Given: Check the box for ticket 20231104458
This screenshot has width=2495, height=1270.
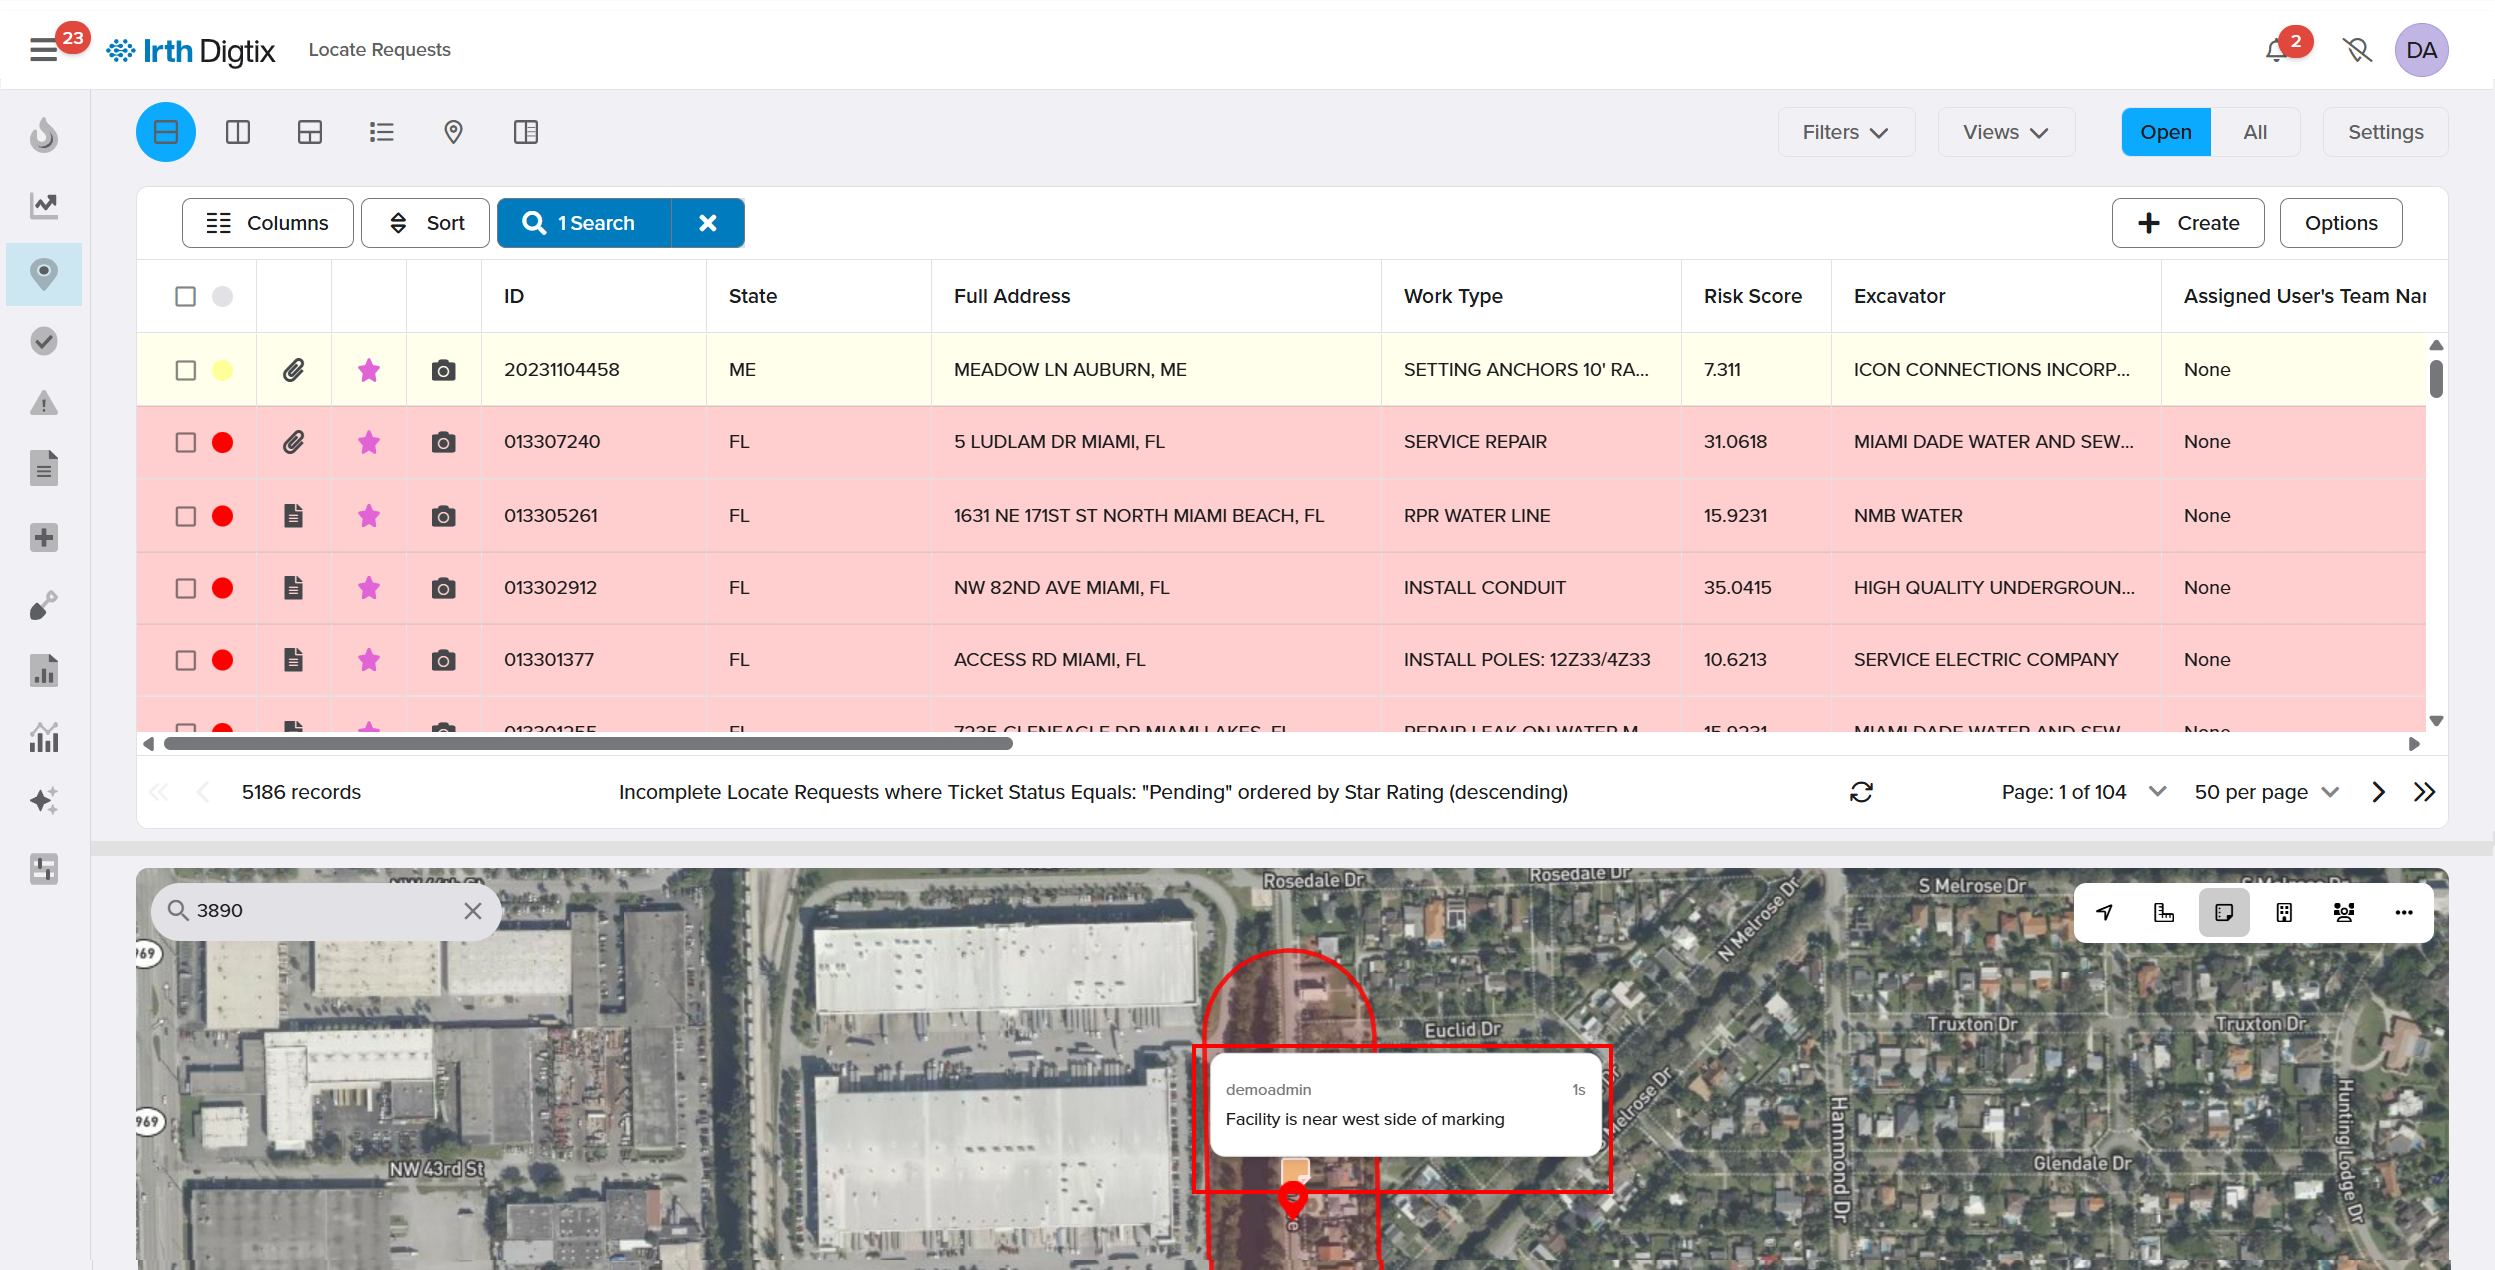Looking at the screenshot, I should (186, 370).
